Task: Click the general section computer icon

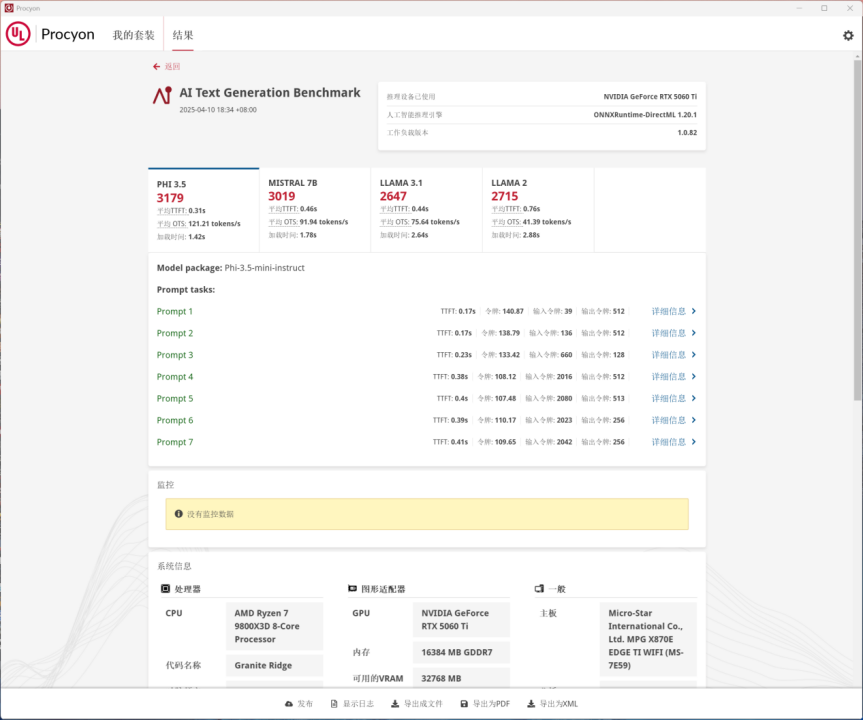Action: pos(539,588)
